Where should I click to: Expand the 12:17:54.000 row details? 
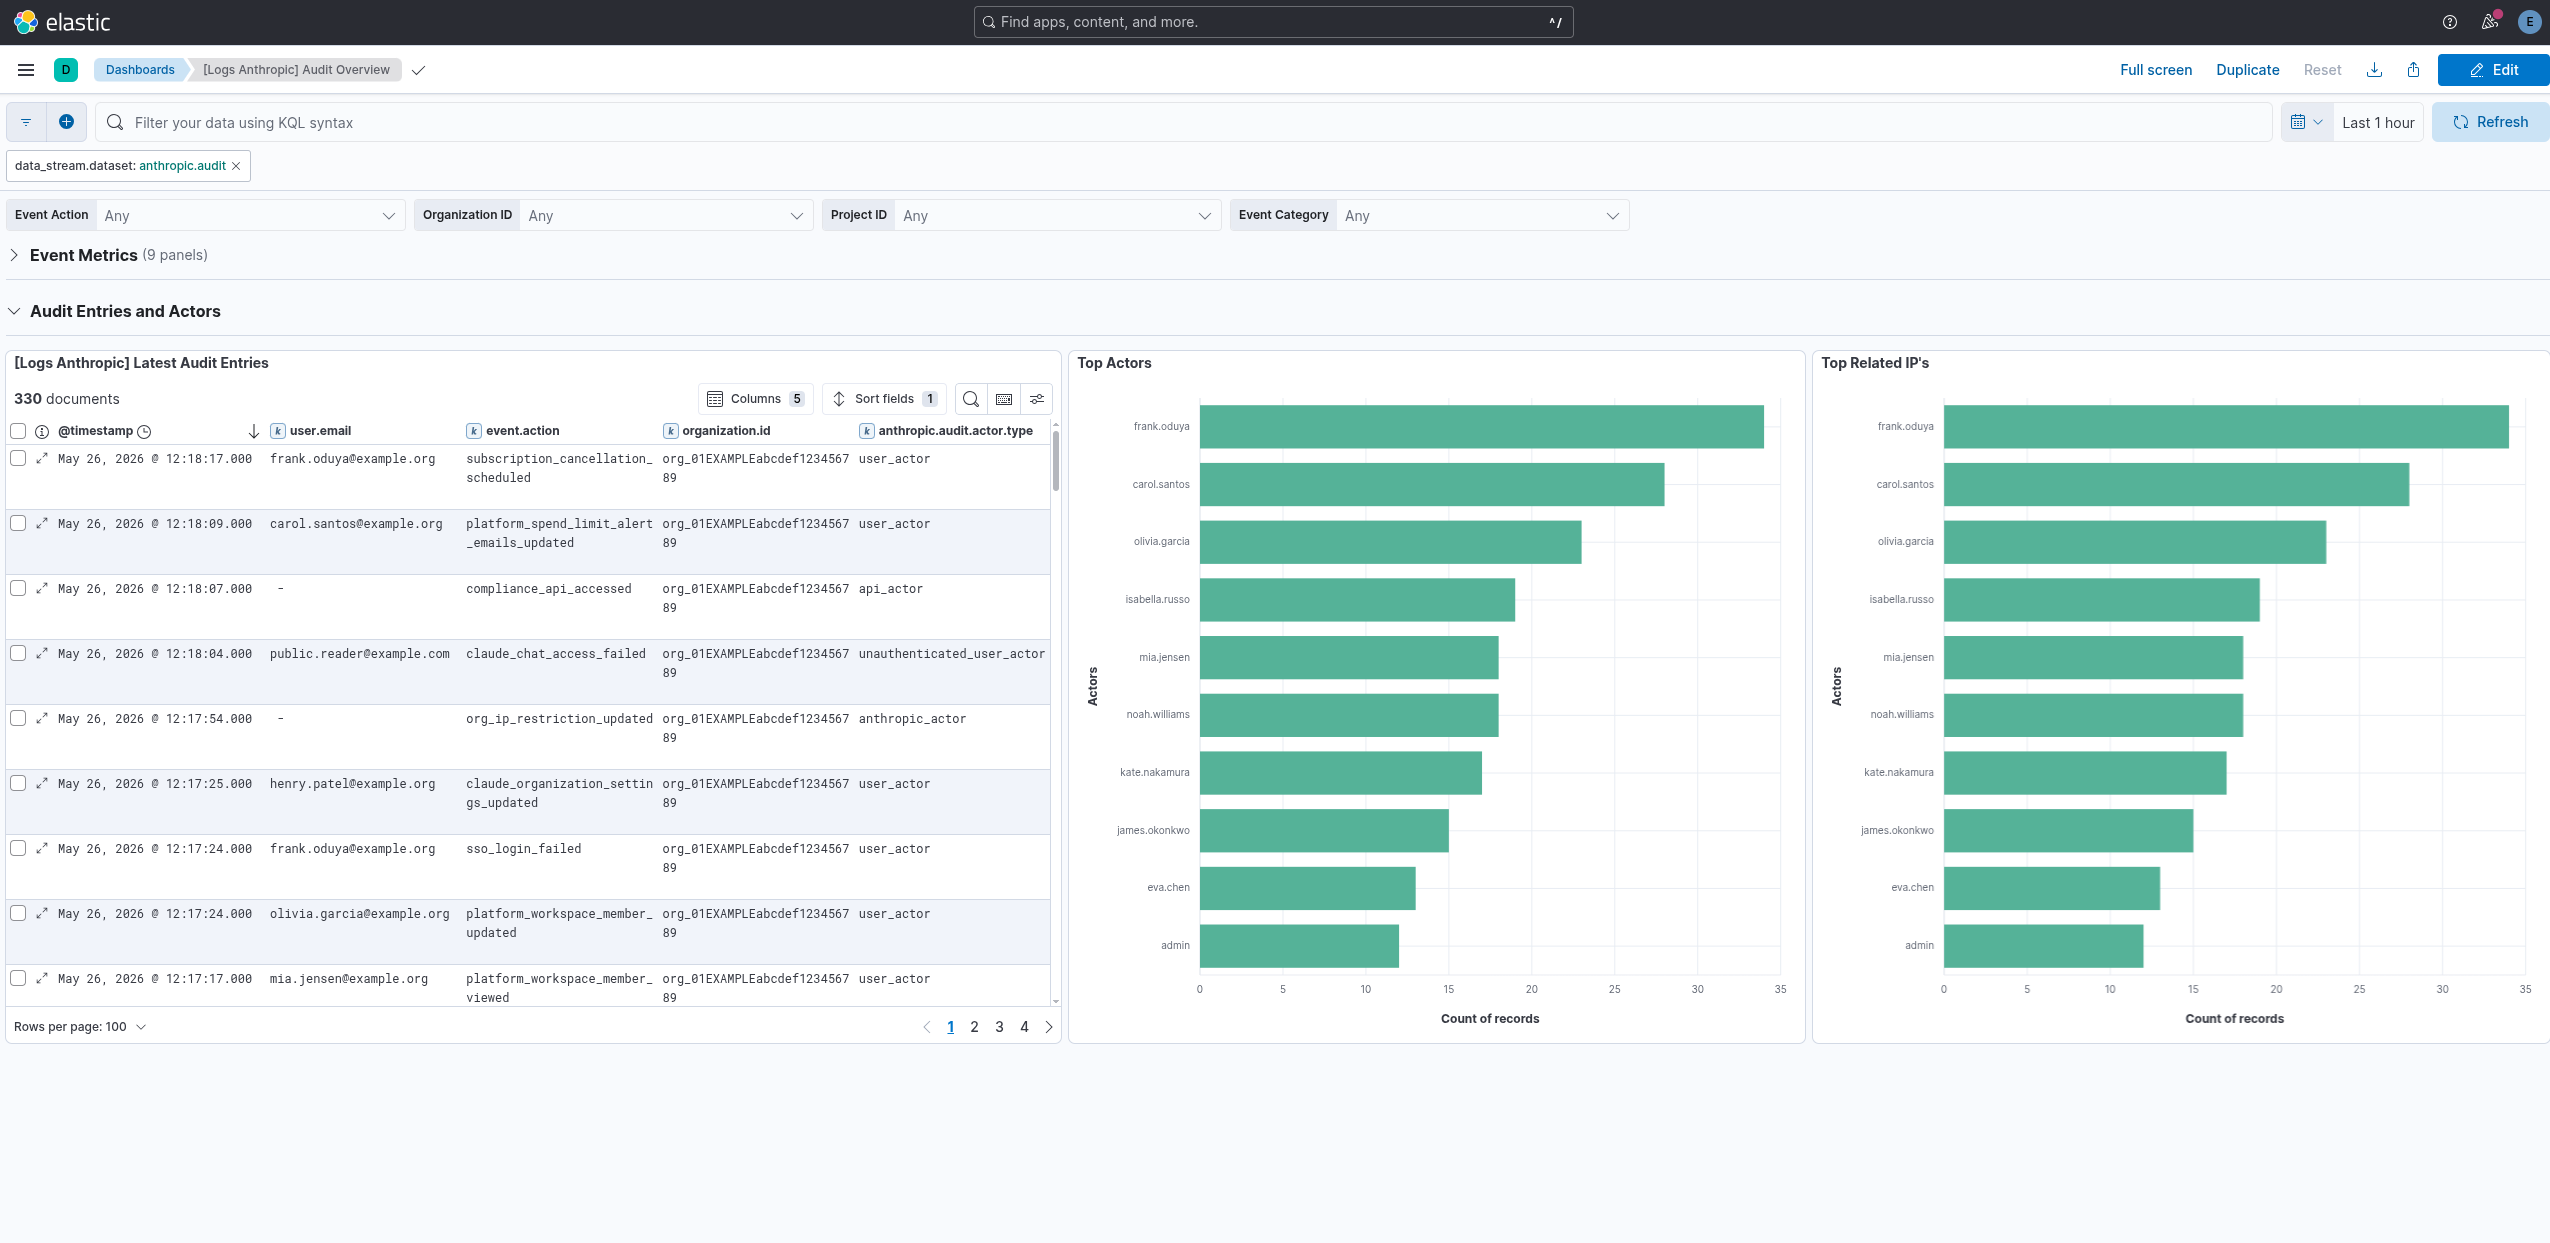pyautogui.click(x=42, y=718)
